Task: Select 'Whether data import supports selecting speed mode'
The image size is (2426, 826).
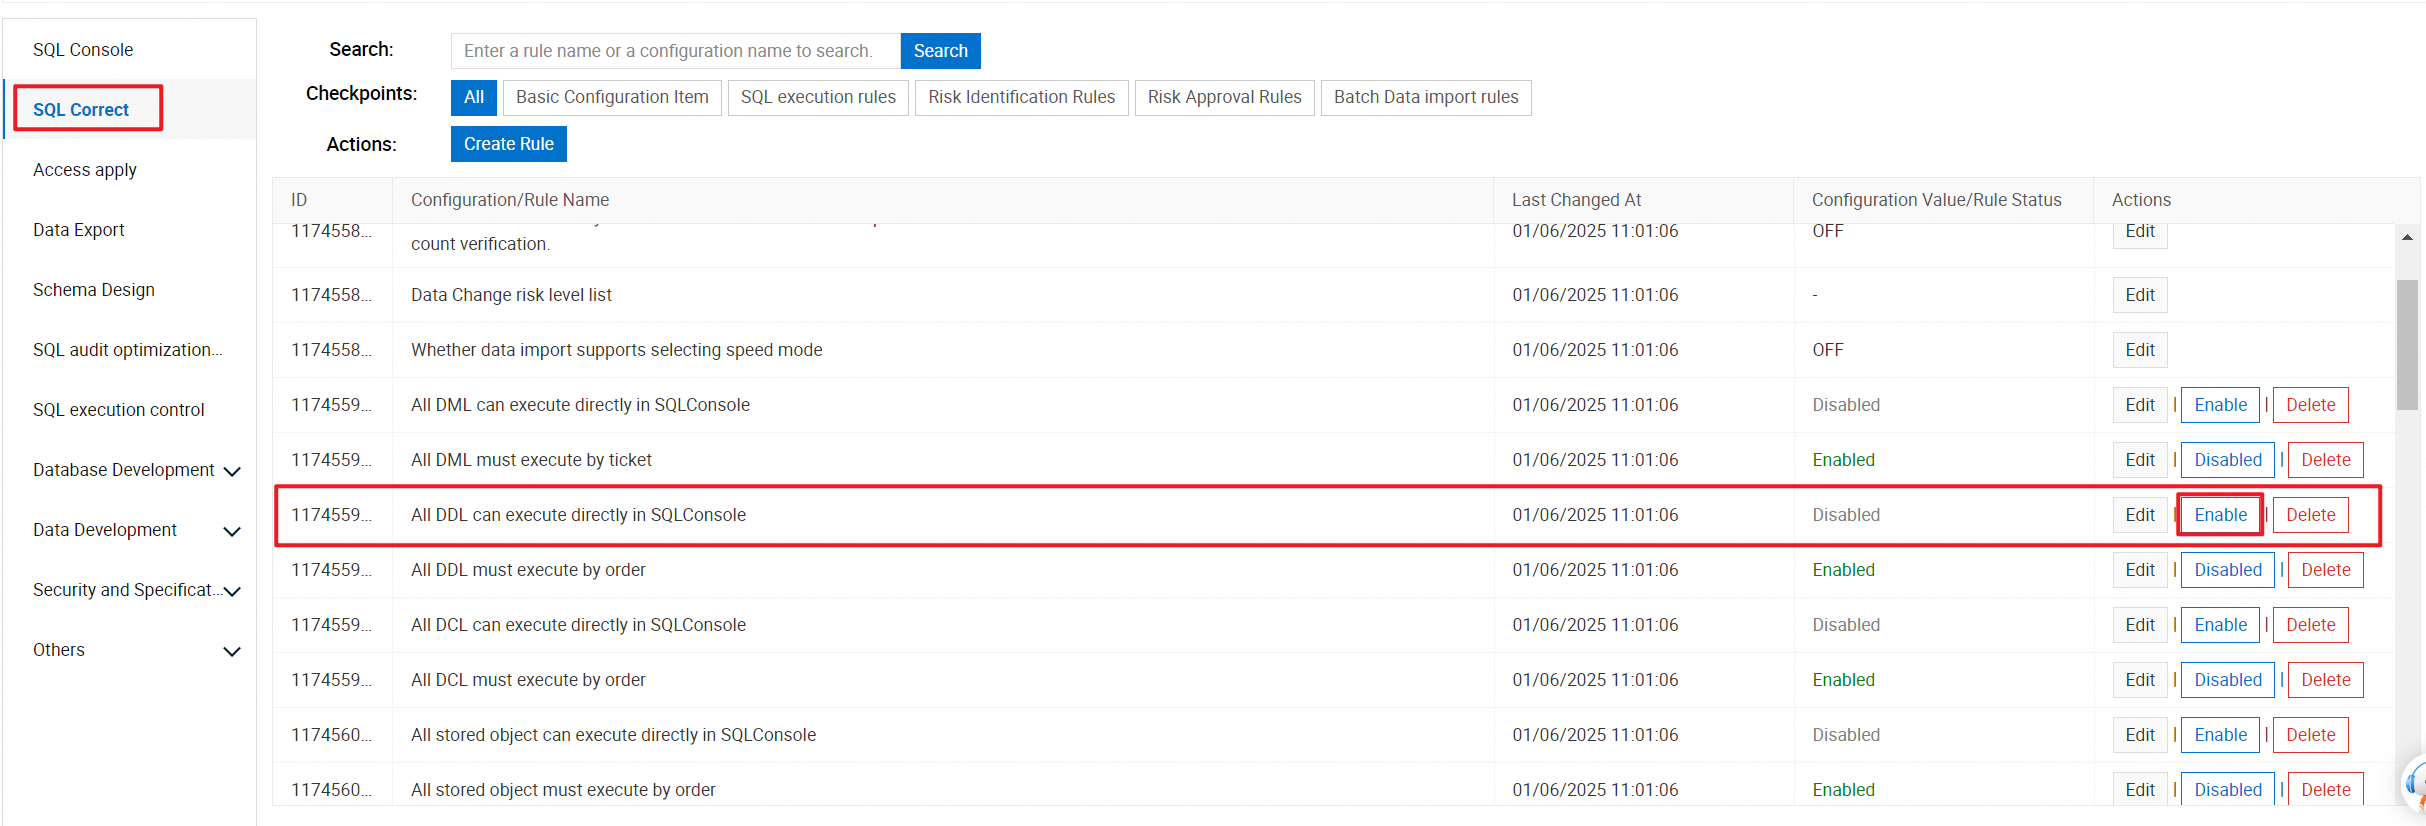Action: click(617, 350)
